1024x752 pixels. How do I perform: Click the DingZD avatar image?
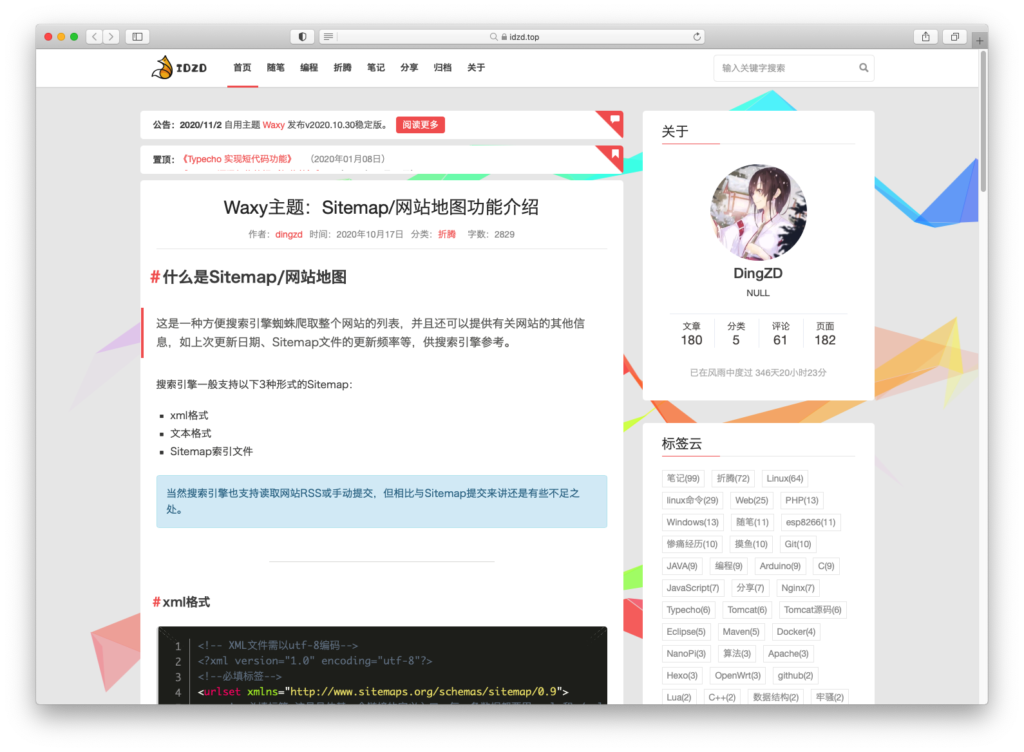coord(757,213)
